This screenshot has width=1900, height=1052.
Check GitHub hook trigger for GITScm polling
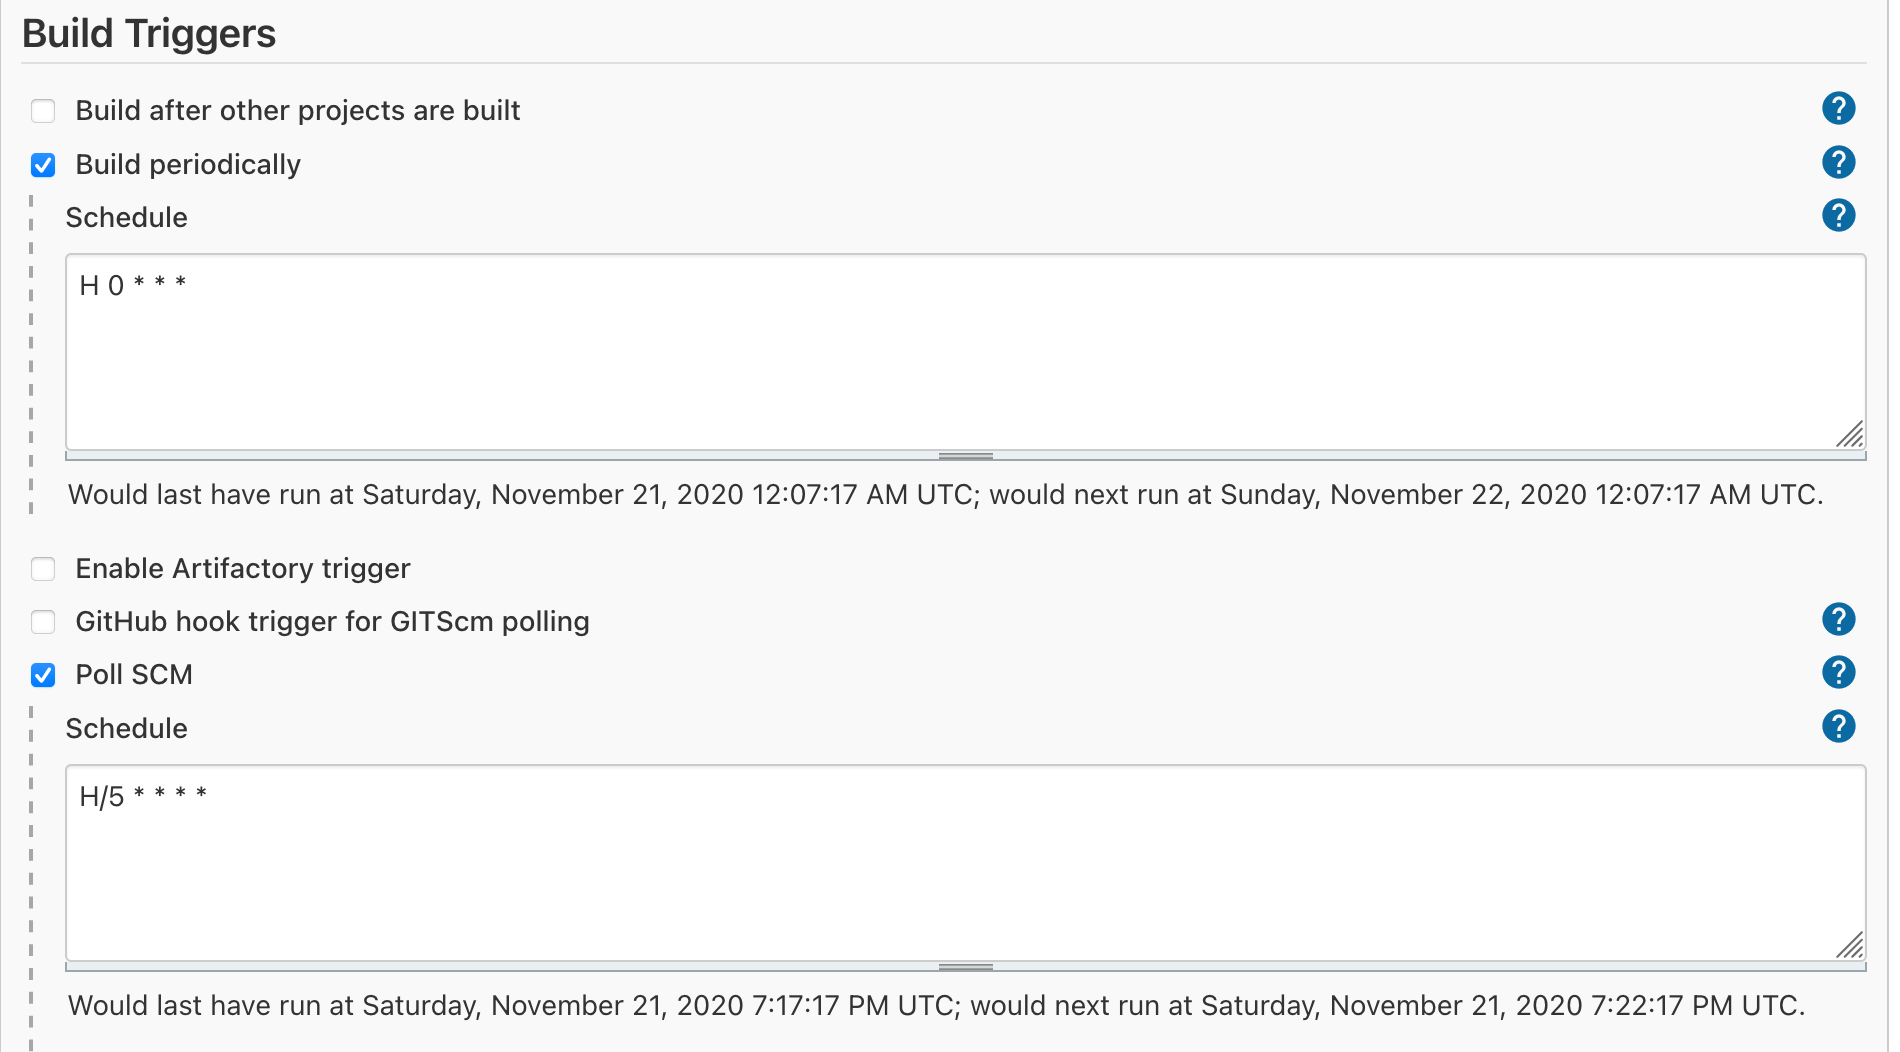click(43, 622)
